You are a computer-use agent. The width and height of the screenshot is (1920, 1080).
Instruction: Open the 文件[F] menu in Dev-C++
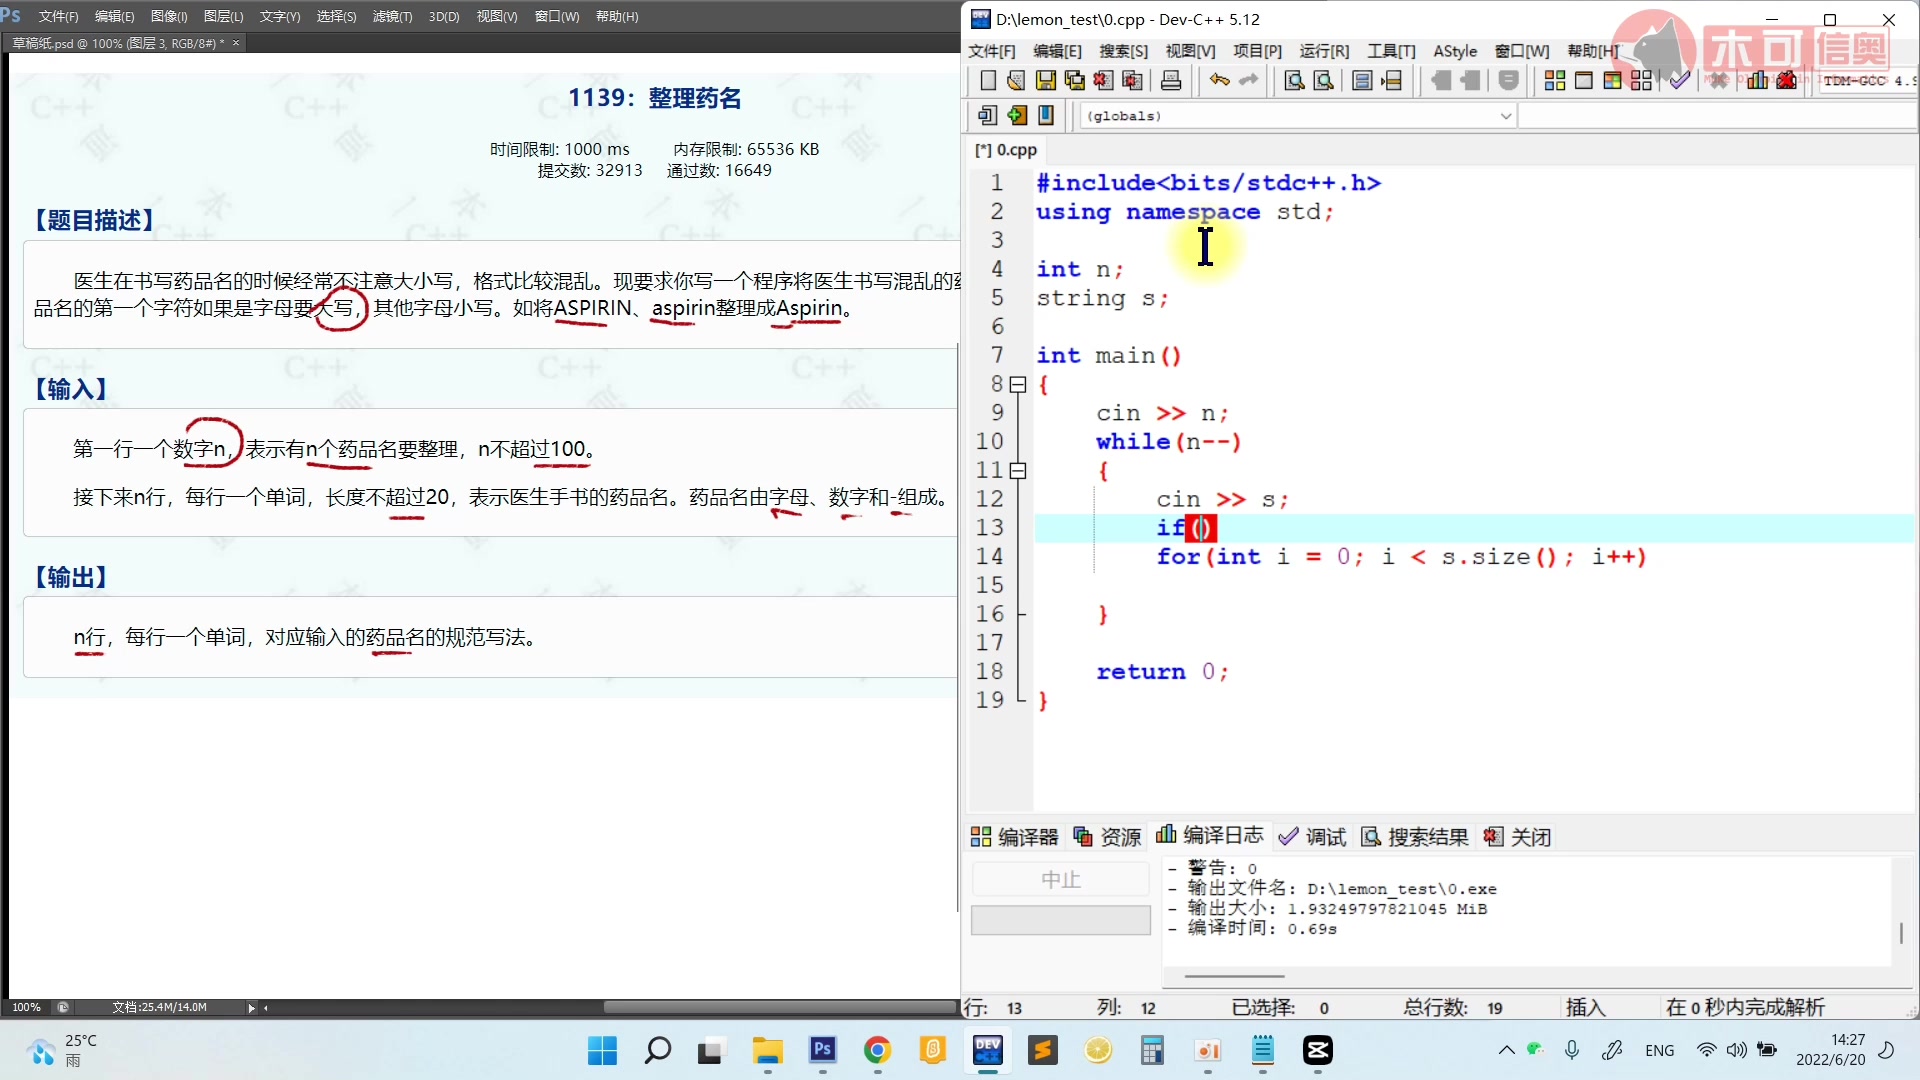pyautogui.click(x=992, y=51)
